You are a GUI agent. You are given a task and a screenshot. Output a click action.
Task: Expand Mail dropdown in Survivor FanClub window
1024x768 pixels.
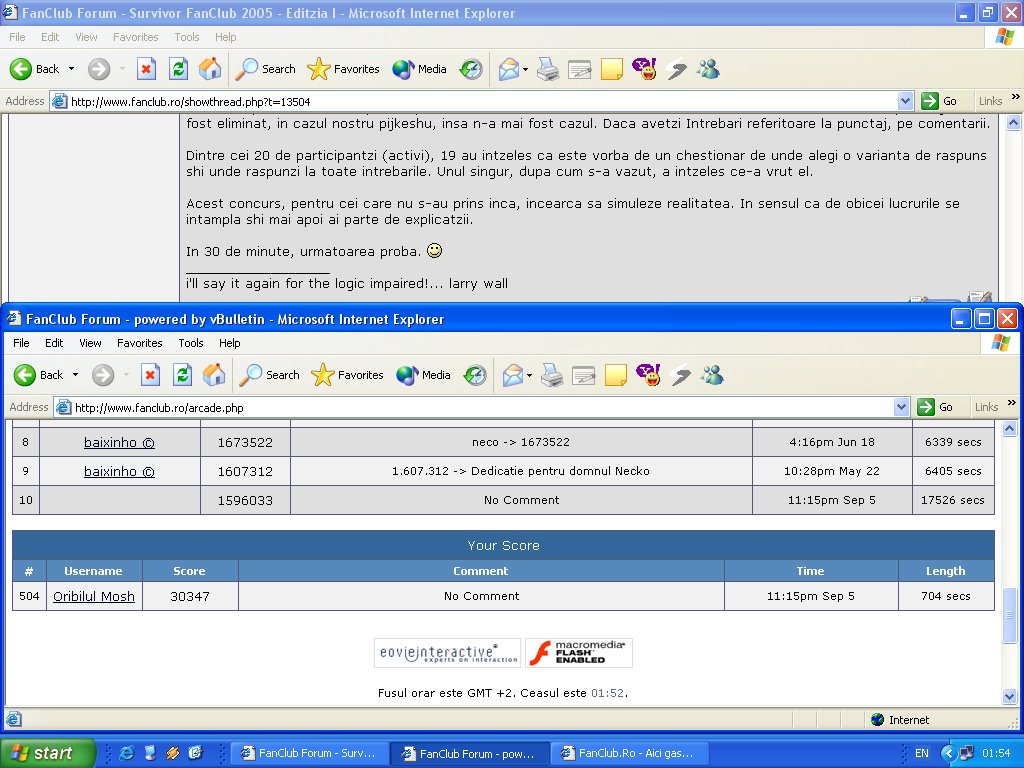[525, 69]
